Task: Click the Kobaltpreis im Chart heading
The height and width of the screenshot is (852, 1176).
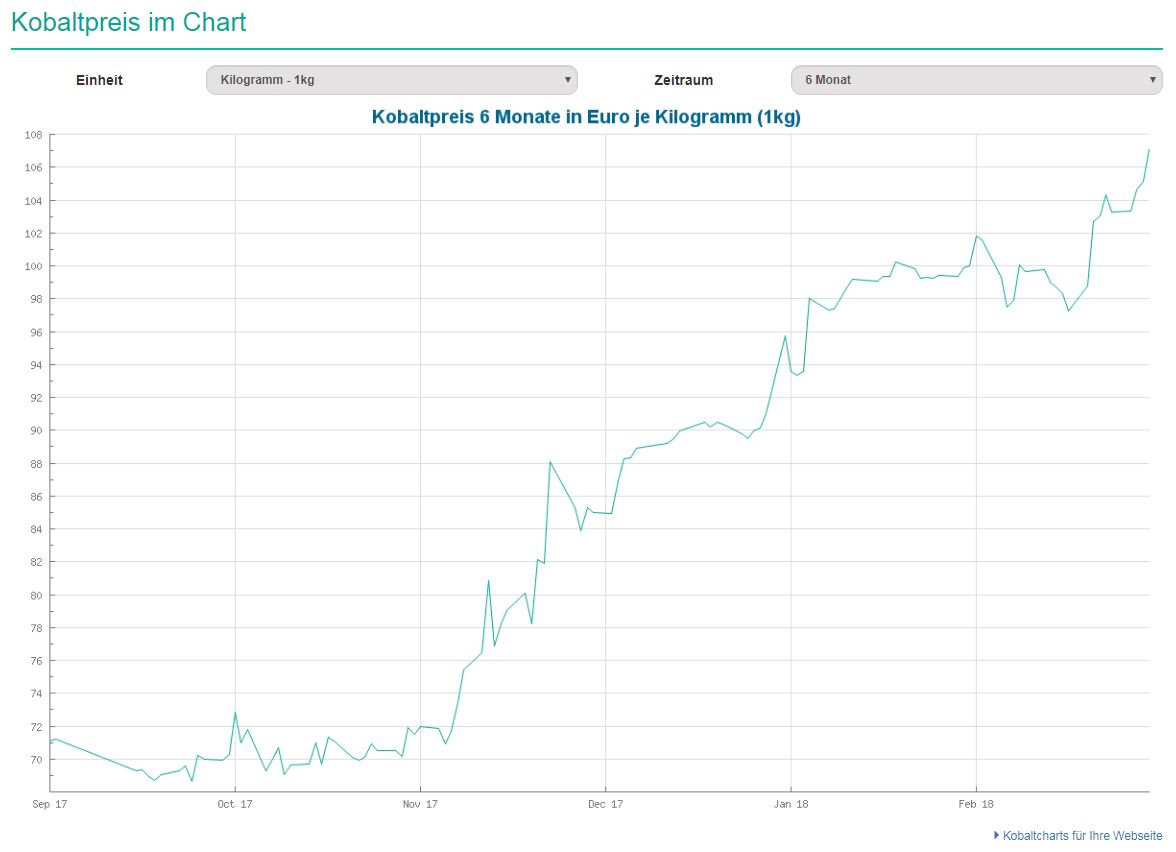Action: (128, 22)
